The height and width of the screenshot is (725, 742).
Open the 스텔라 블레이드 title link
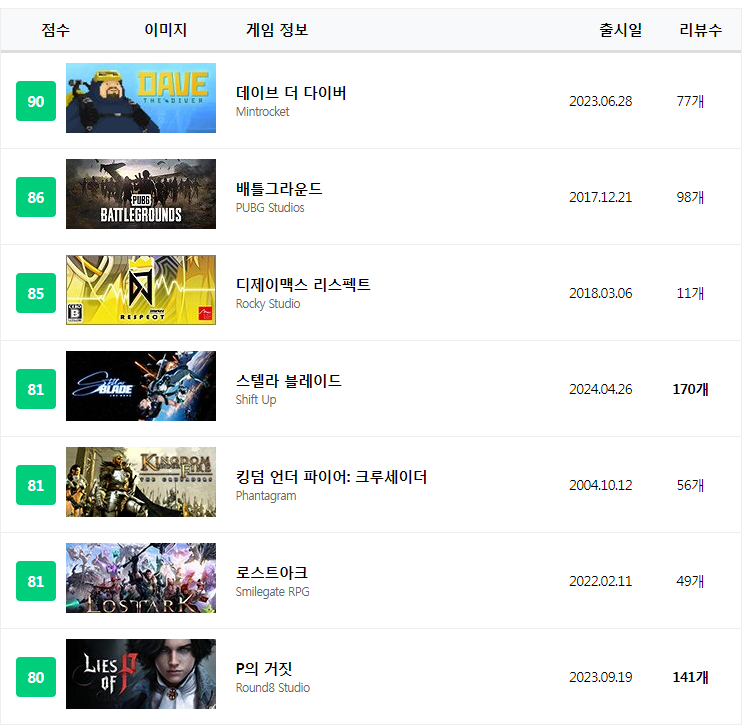[289, 381]
